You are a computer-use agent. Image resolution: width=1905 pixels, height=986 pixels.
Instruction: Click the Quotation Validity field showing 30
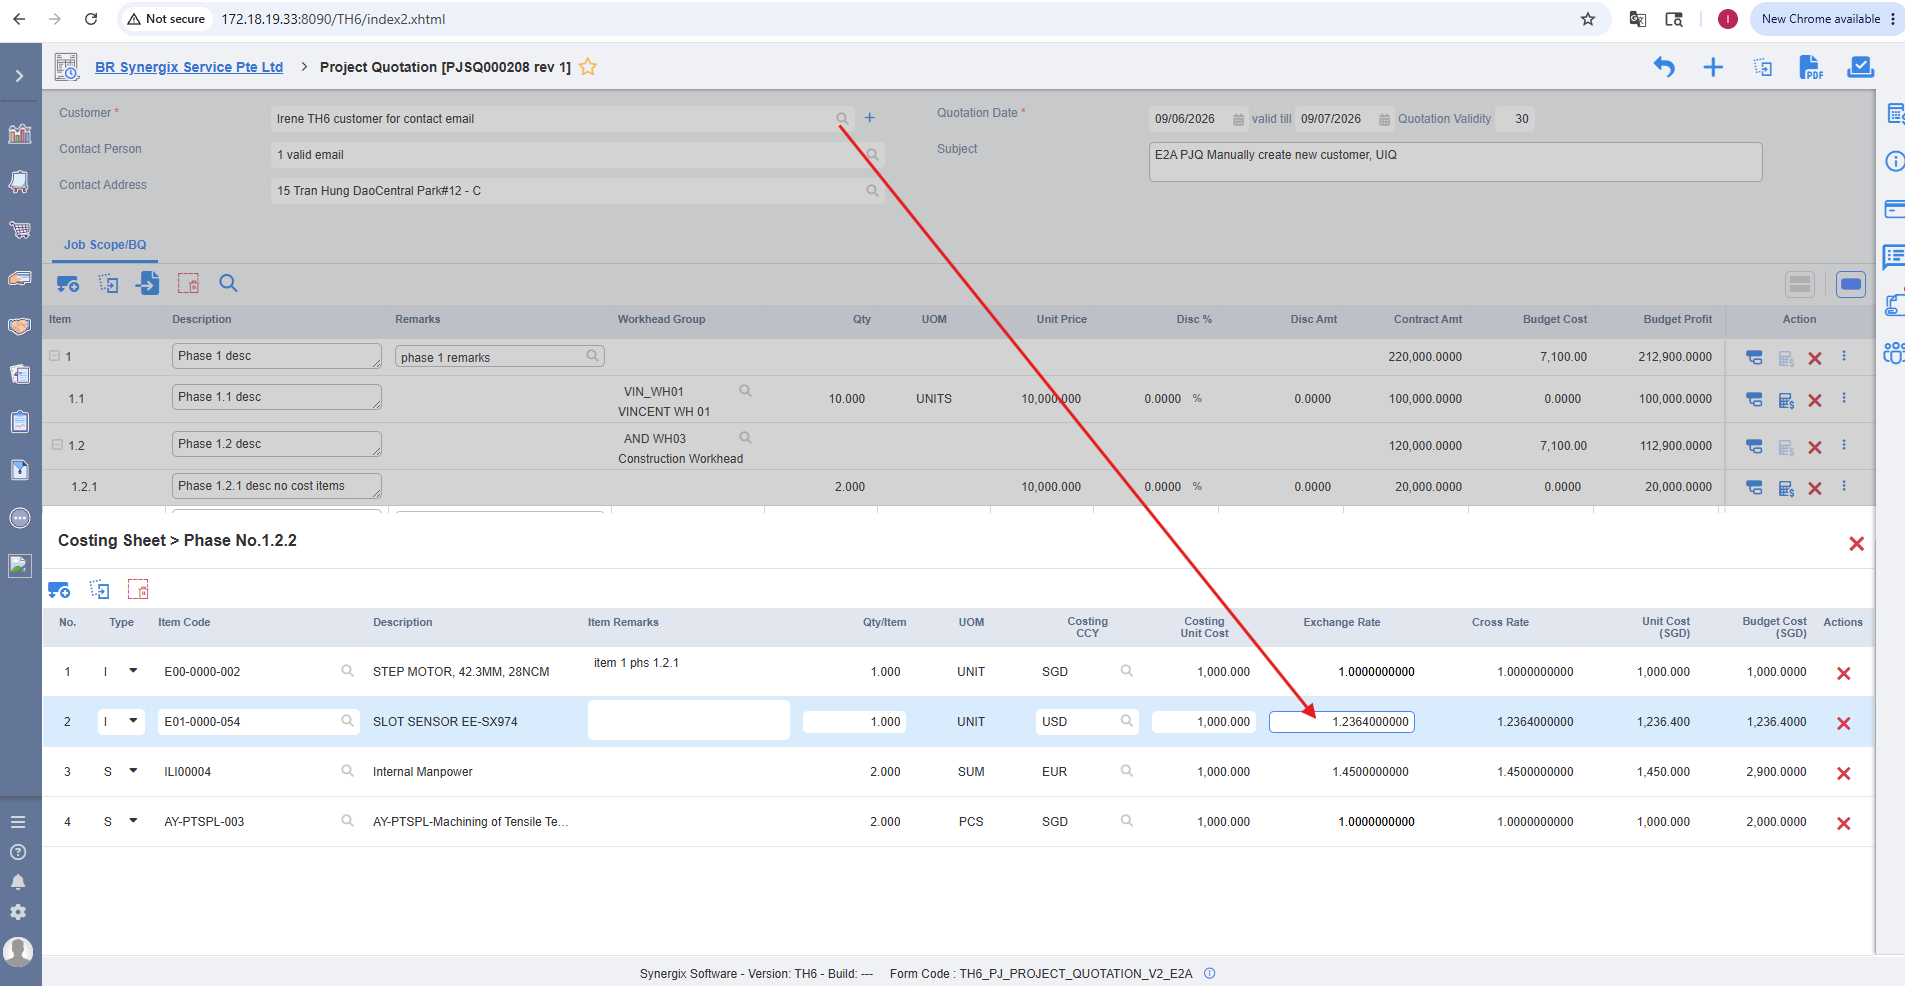1516,119
